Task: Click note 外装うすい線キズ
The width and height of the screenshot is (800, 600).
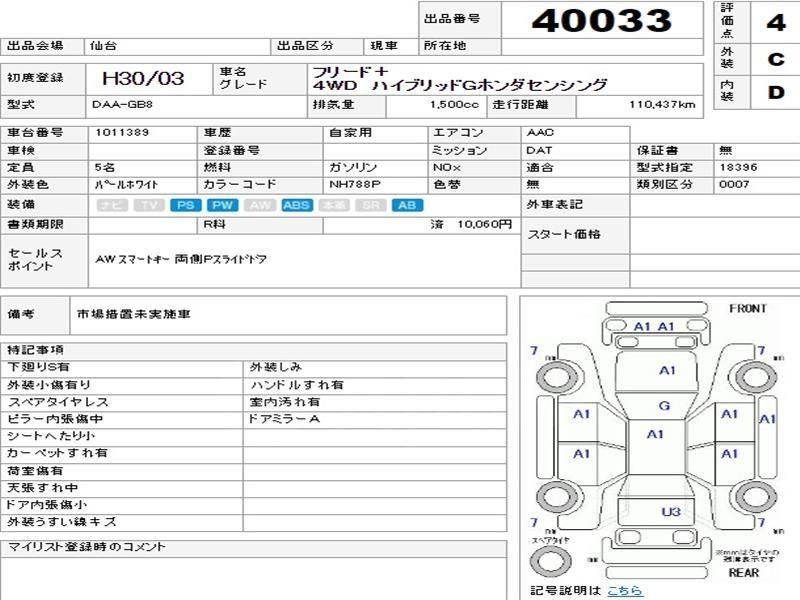Action: pyautogui.click(x=62, y=522)
